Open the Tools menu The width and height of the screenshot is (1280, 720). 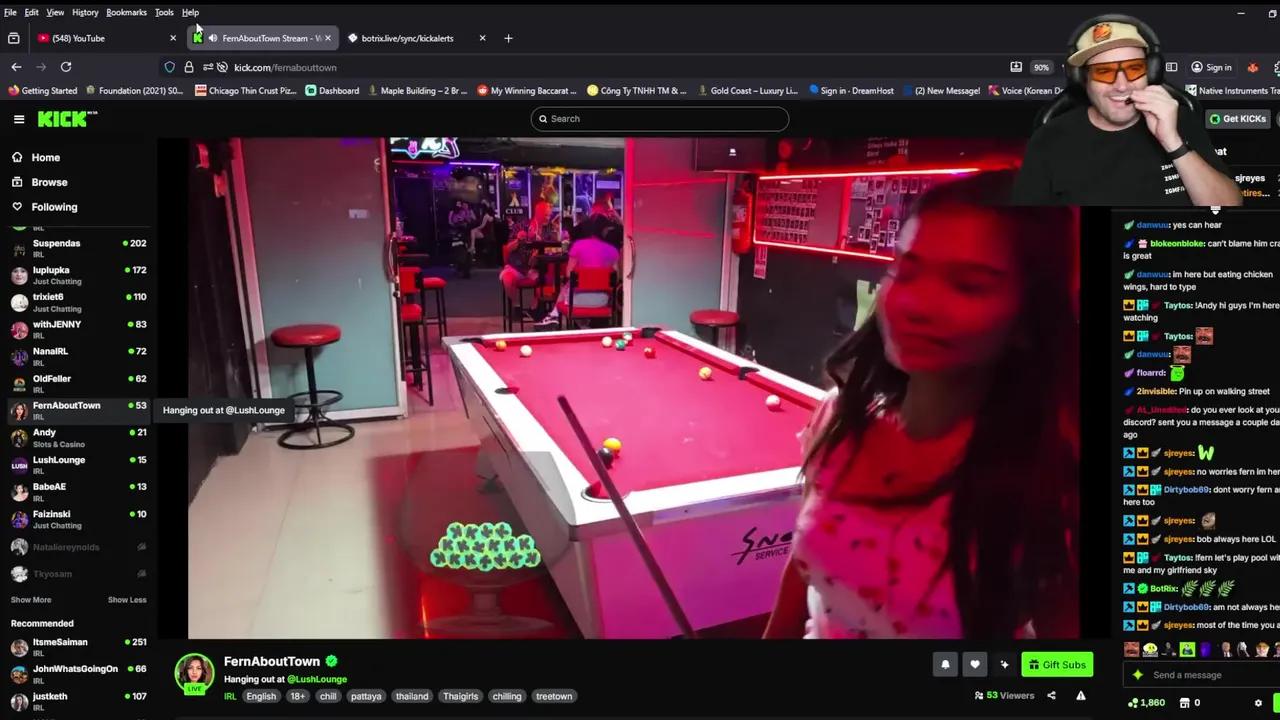(164, 12)
